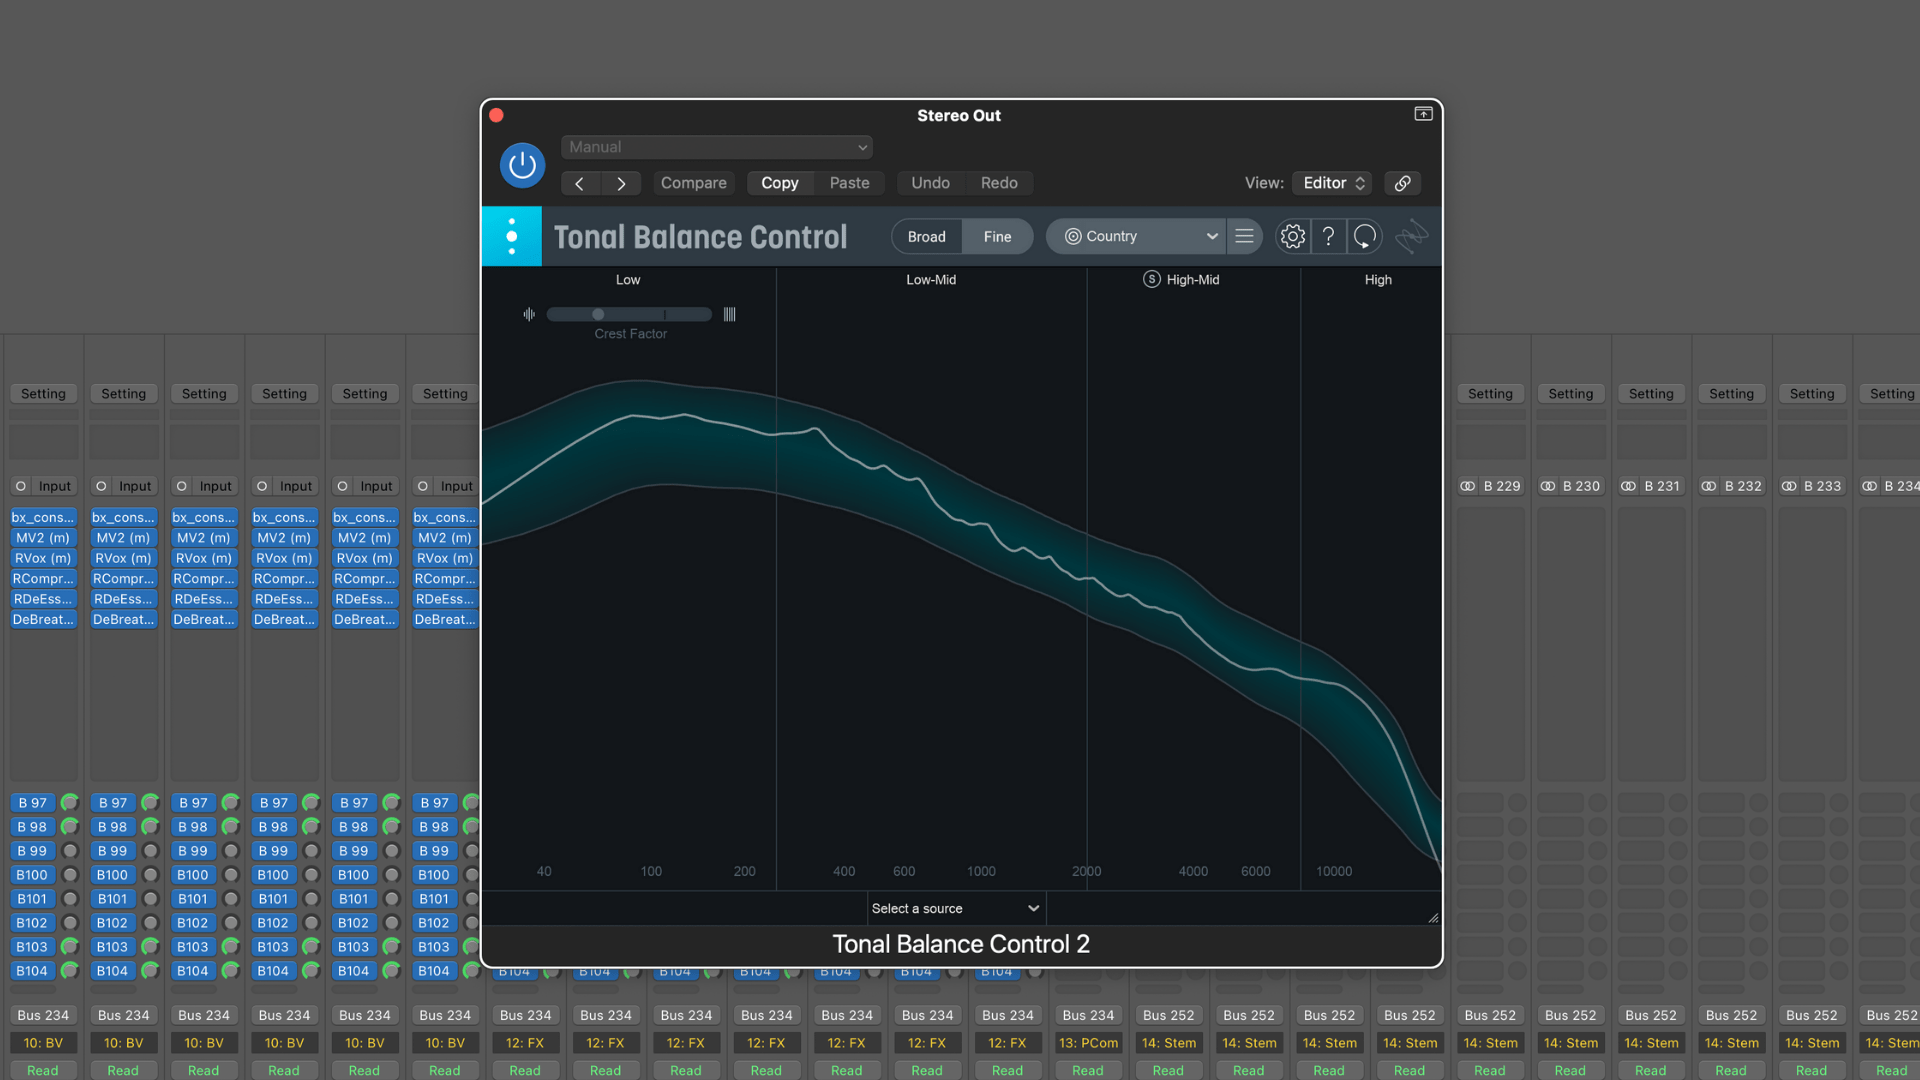Click the iZotope logo icon at the right of the header

click(1411, 236)
